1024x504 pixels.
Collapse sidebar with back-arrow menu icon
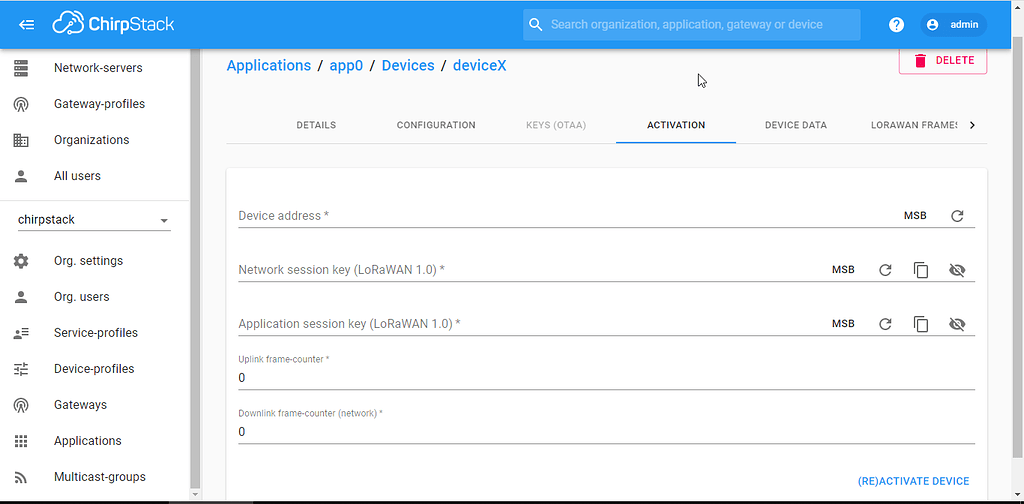point(27,25)
